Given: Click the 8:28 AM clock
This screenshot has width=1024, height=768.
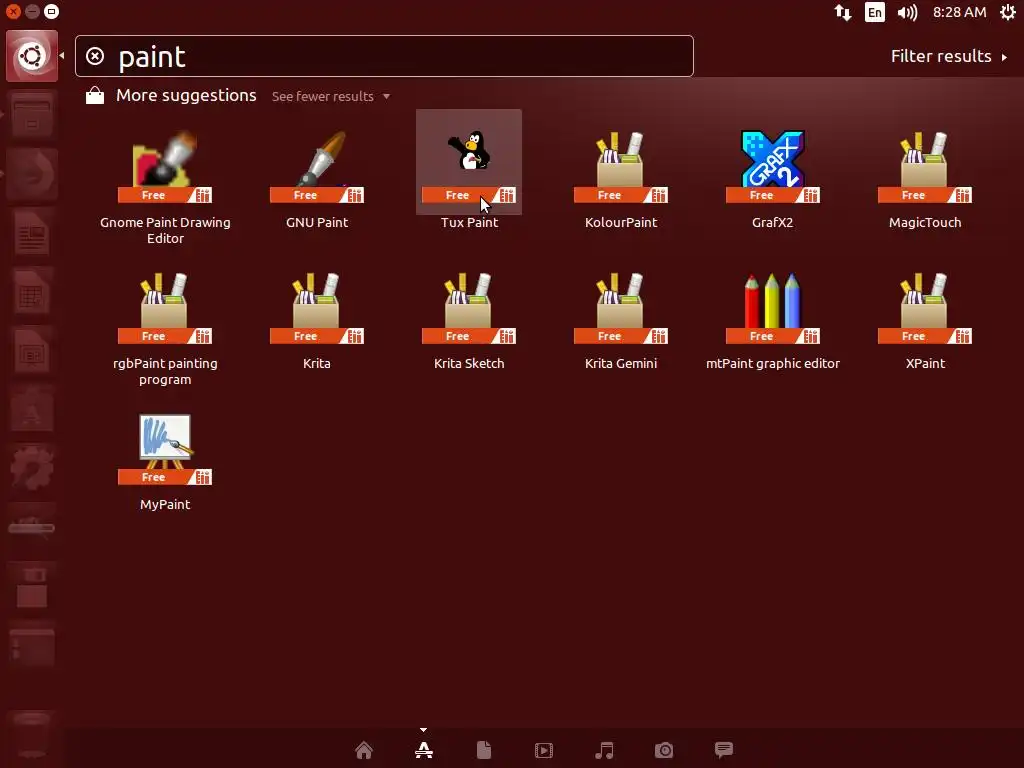Looking at the screenshot, I should [x=959, y=12].
